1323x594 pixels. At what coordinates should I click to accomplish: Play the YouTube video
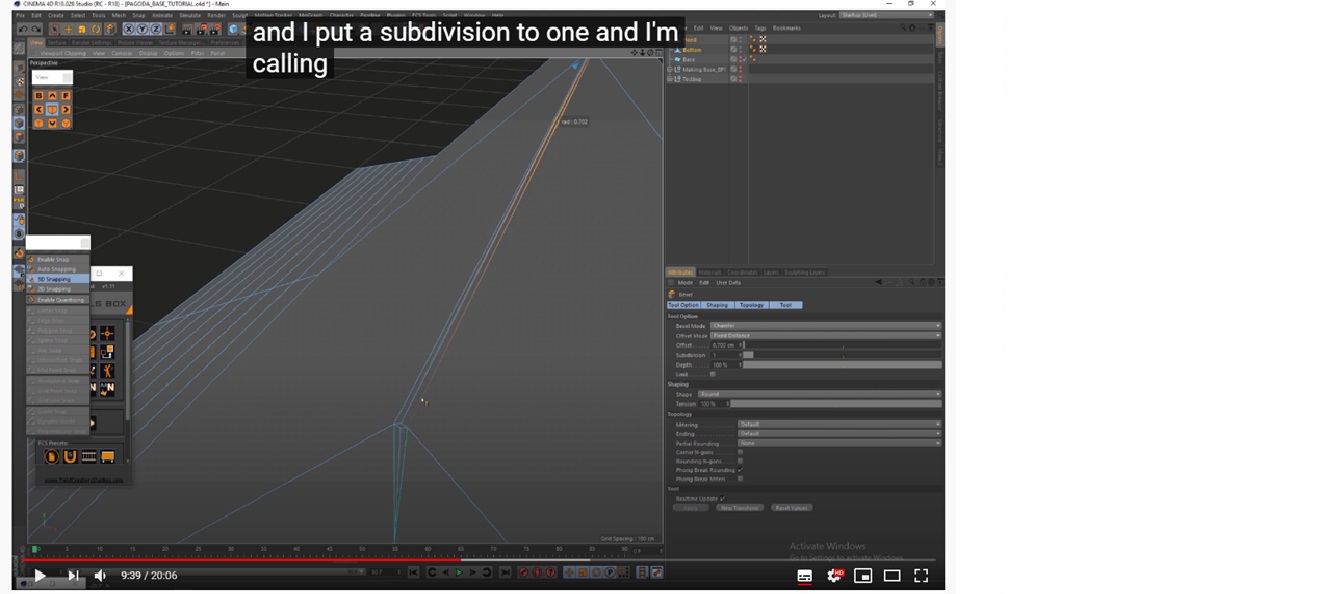[39, 576]
